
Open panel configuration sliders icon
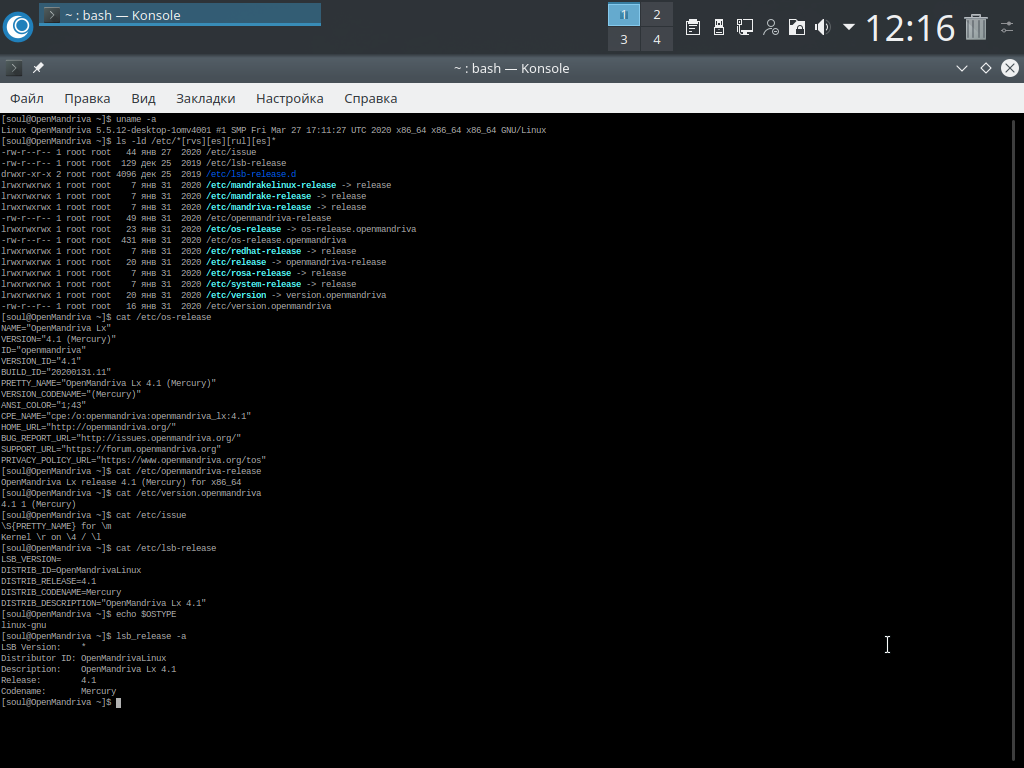click(x=1007, y=27)
